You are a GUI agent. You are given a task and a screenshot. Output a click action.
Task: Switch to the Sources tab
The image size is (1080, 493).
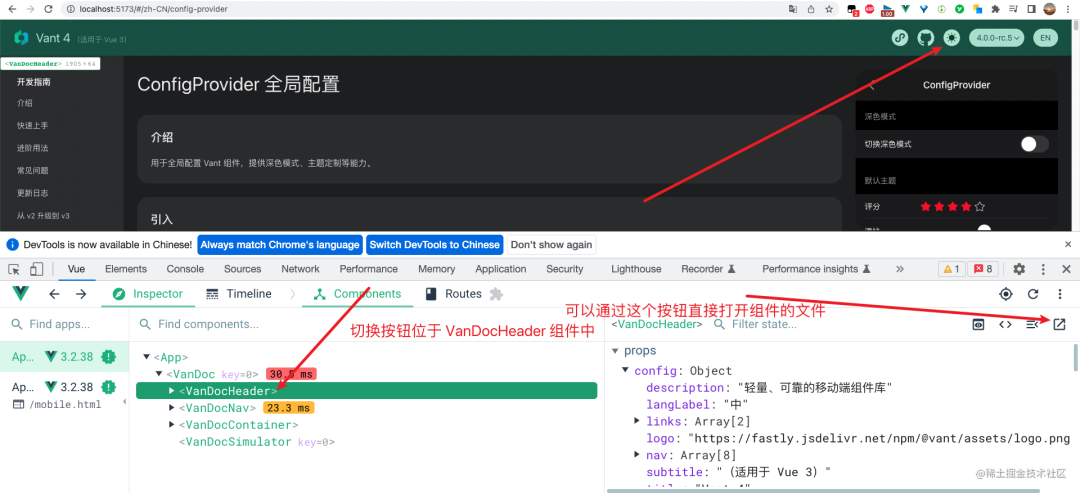(242, 269)
